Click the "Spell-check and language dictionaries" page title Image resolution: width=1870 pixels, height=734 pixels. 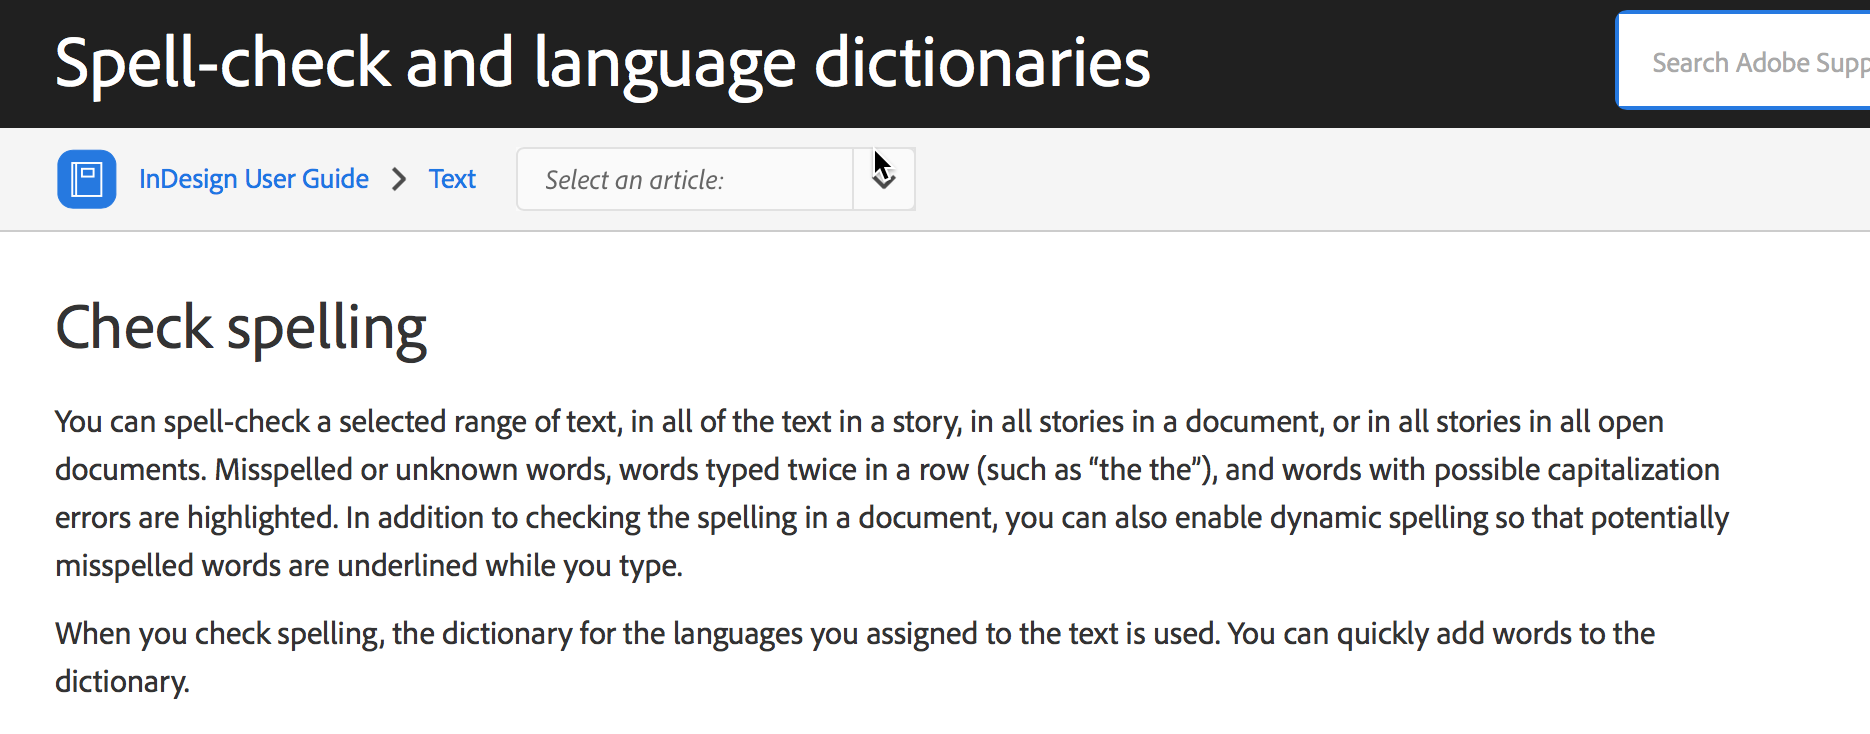[602, 63]
